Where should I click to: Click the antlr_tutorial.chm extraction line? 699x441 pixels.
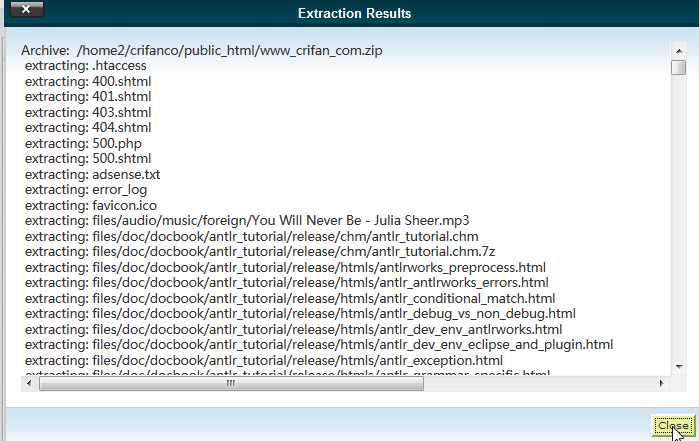pos(251,236)
